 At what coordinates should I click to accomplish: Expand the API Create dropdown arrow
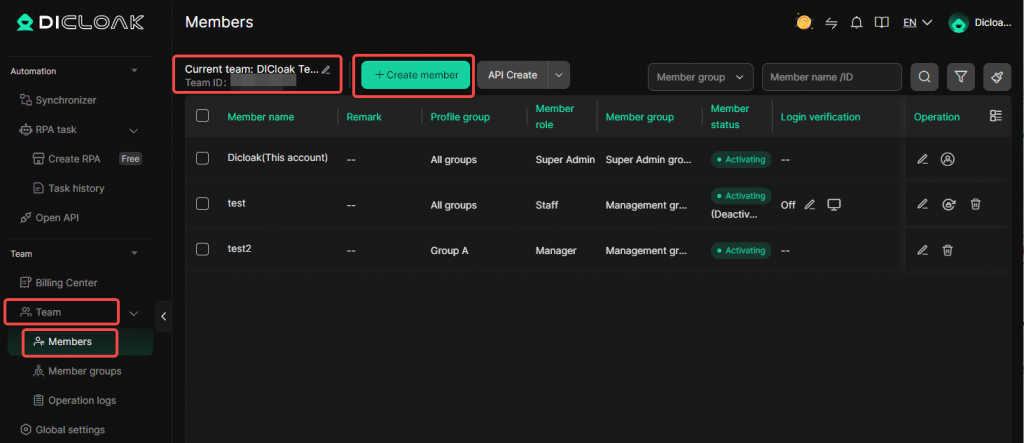tap(558, 75)
